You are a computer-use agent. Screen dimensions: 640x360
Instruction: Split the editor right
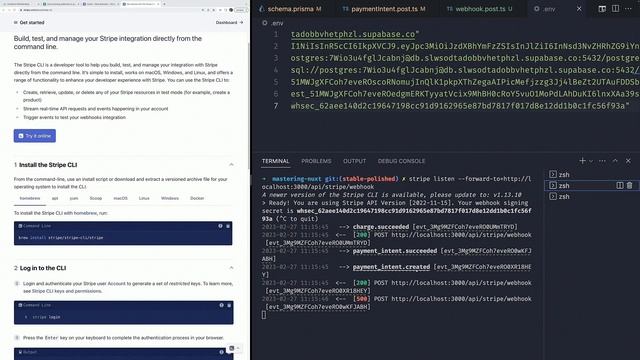pyautogui.click(x=615, y=9)
